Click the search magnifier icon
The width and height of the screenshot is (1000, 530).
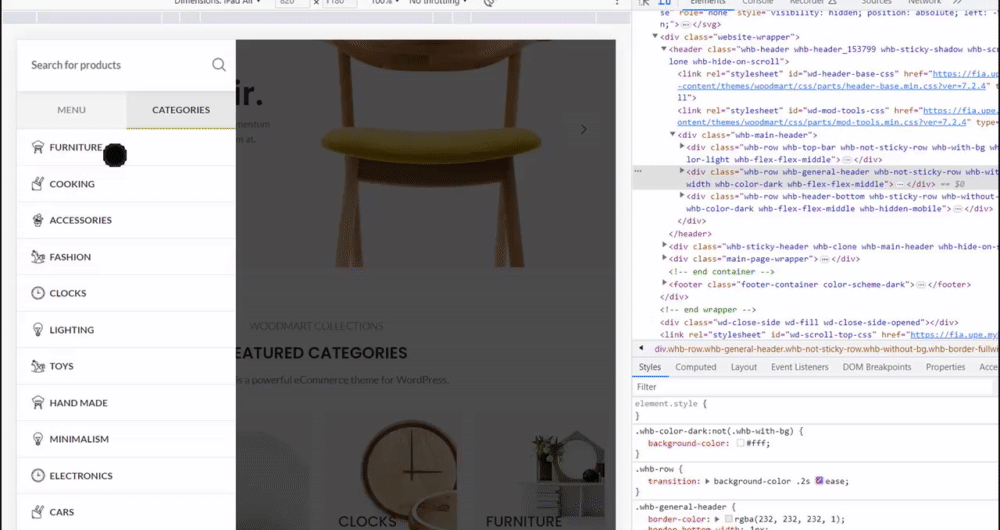pos(219,64)
